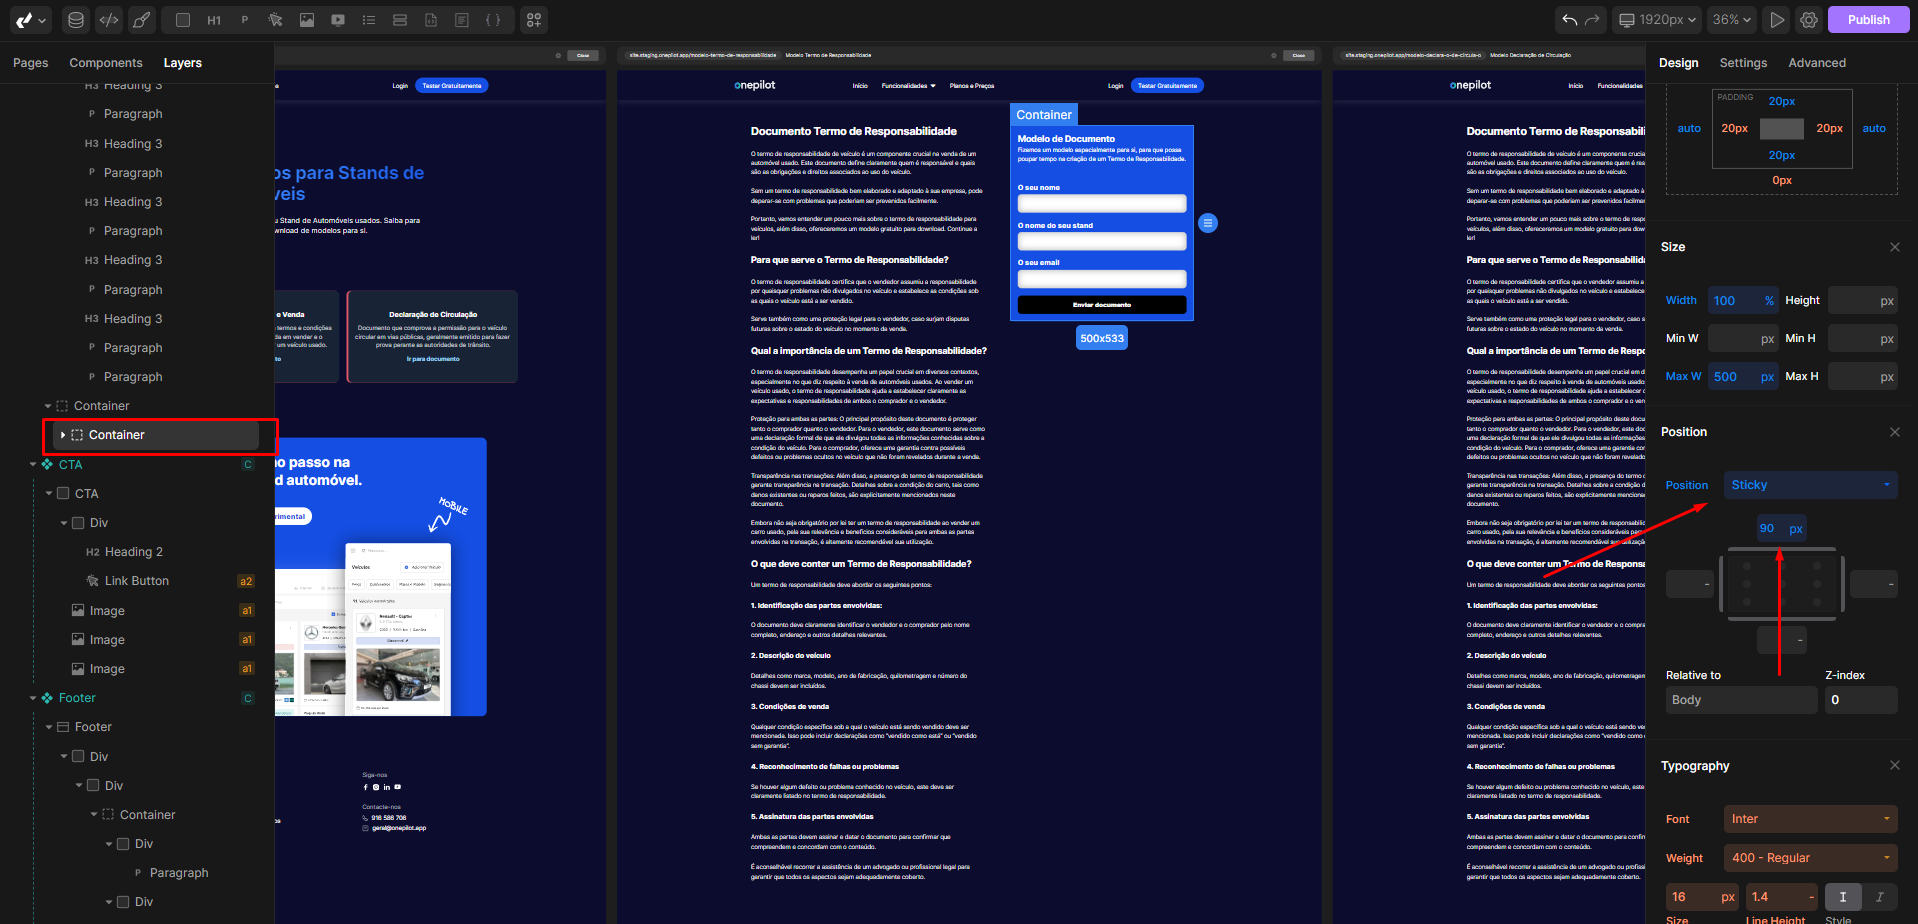Close the Size section
The width and height of the screenshot is (1918, 924).
click(x=1894, y=247)
